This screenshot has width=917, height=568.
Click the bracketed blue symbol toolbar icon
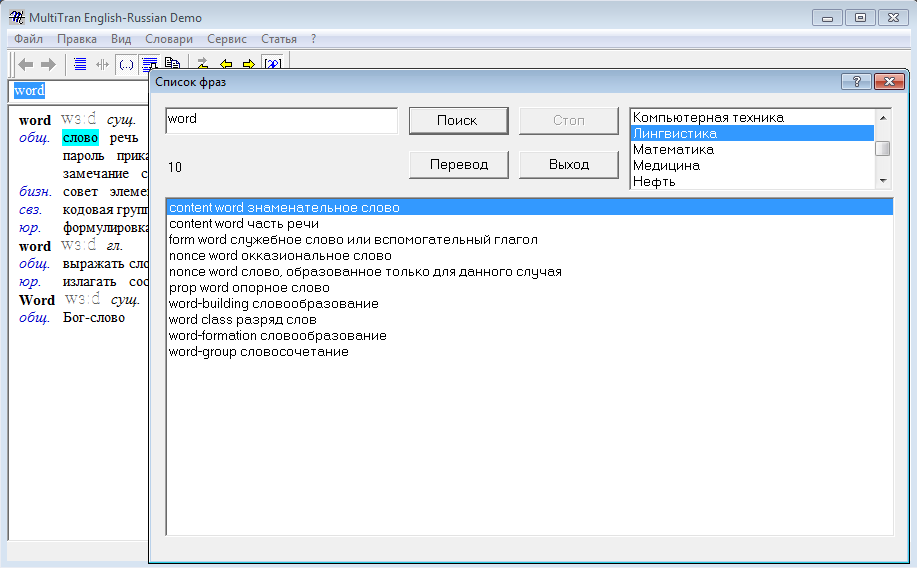273,63
